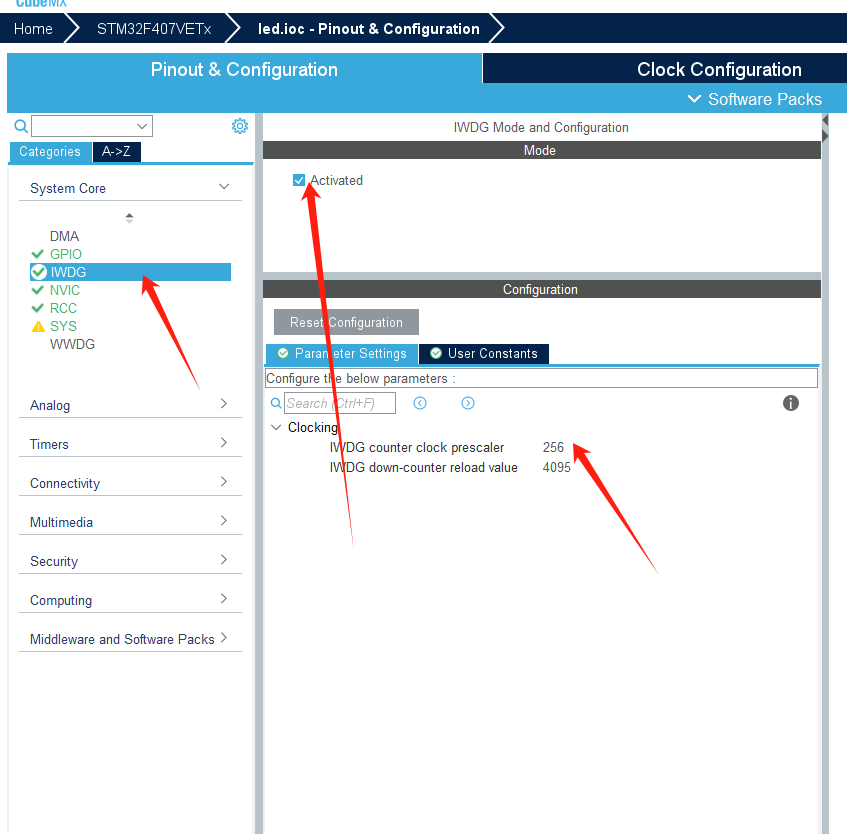Click the SYS warning triangle icon
This screenshot has width=847, height=834.
(38, 326)
